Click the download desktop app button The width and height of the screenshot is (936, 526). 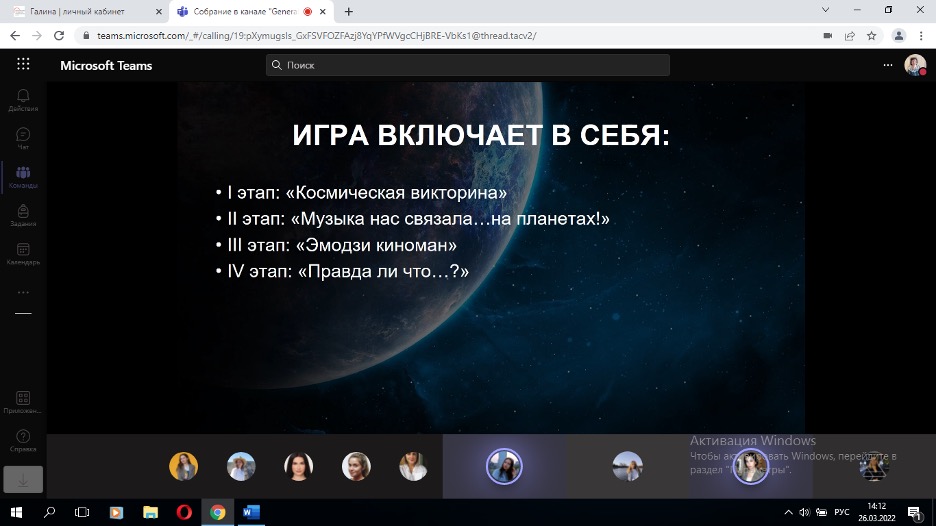tap(23, 479)
